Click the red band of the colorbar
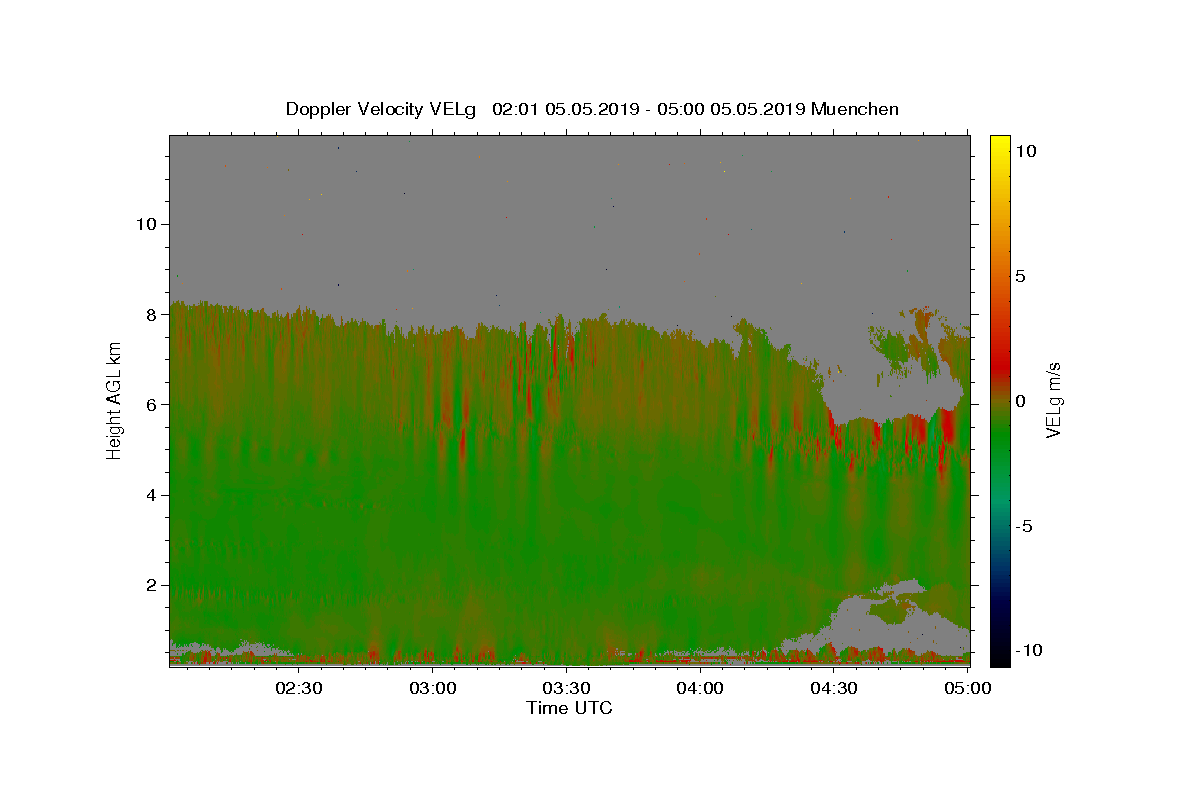 click(1000, 367)
